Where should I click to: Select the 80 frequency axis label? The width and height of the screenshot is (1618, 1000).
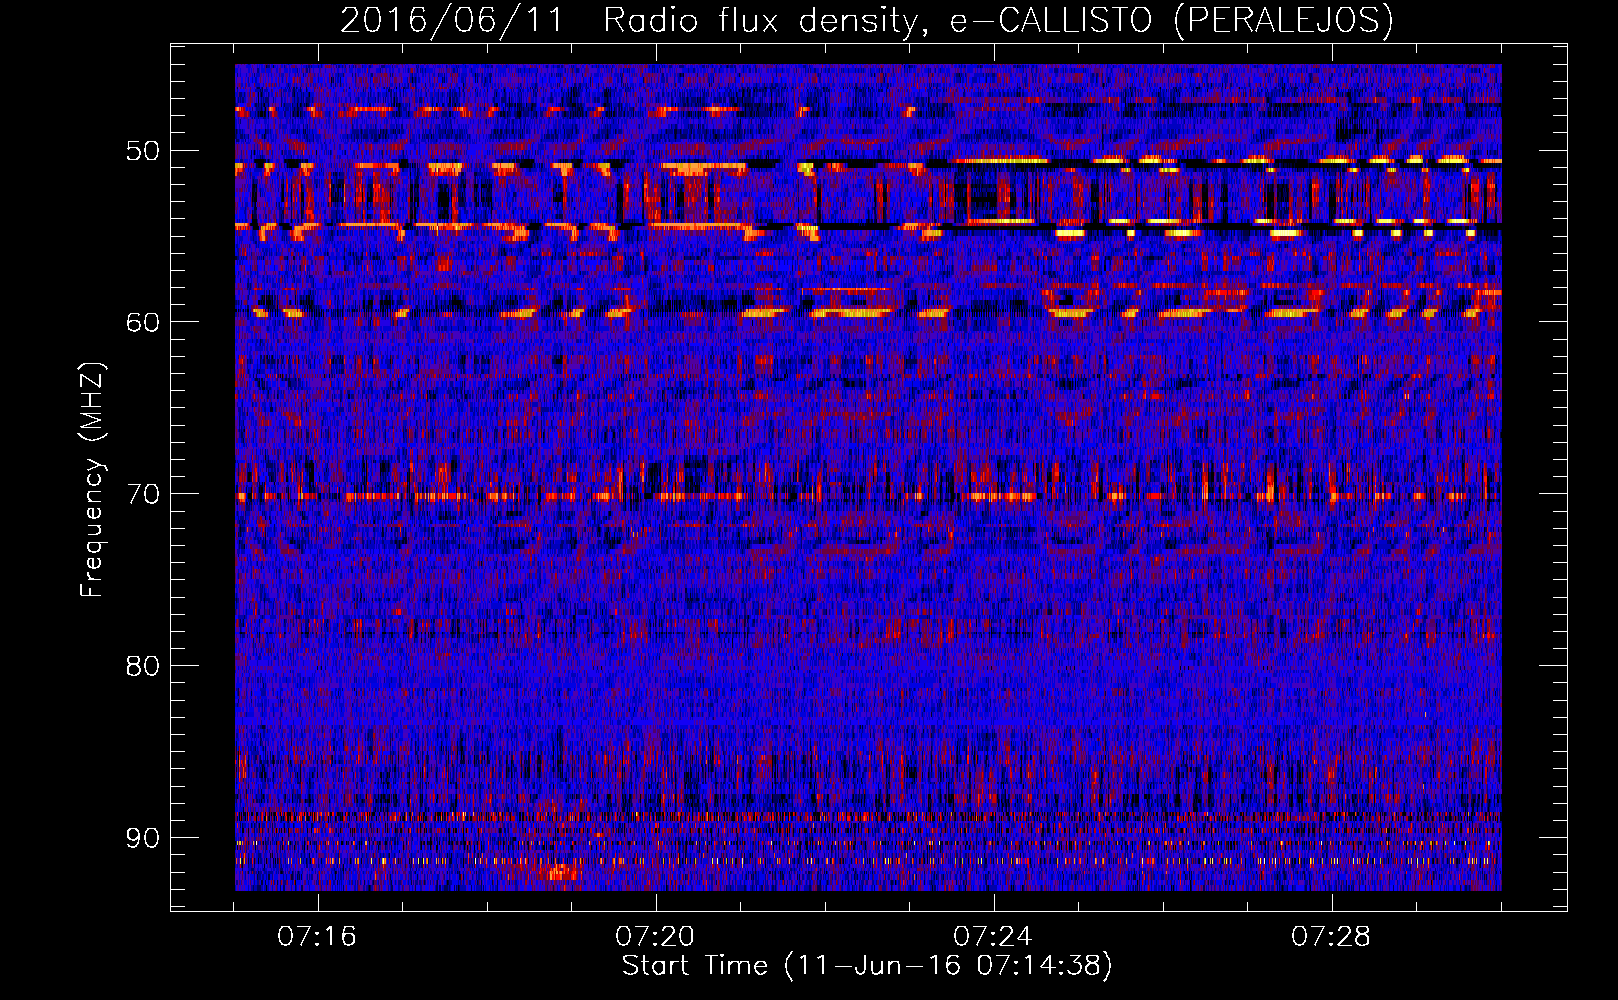pos(143,666)
